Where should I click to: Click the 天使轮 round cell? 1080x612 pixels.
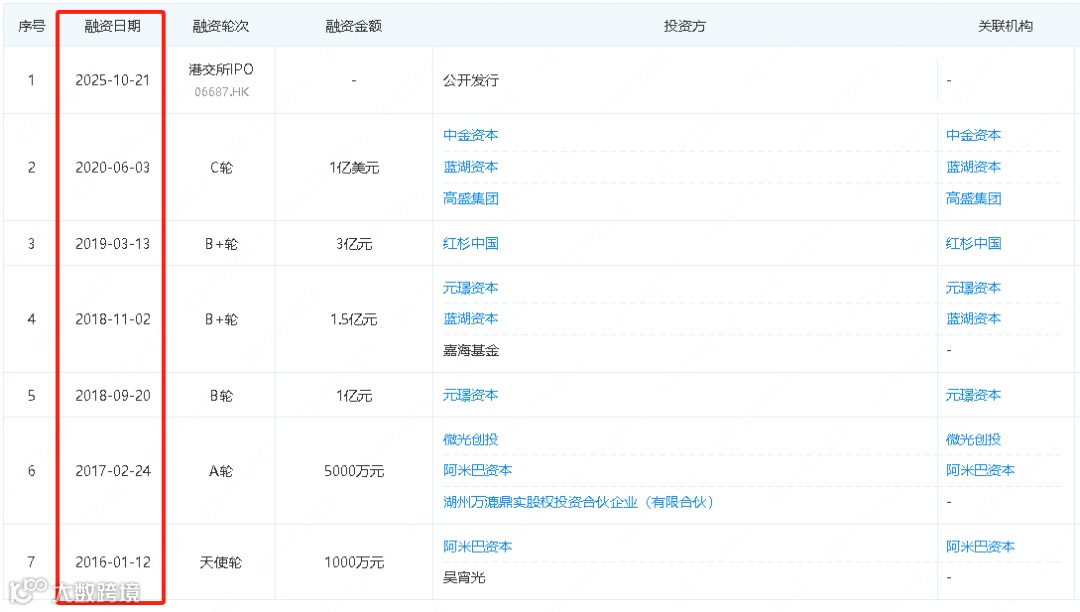[221, 562]
